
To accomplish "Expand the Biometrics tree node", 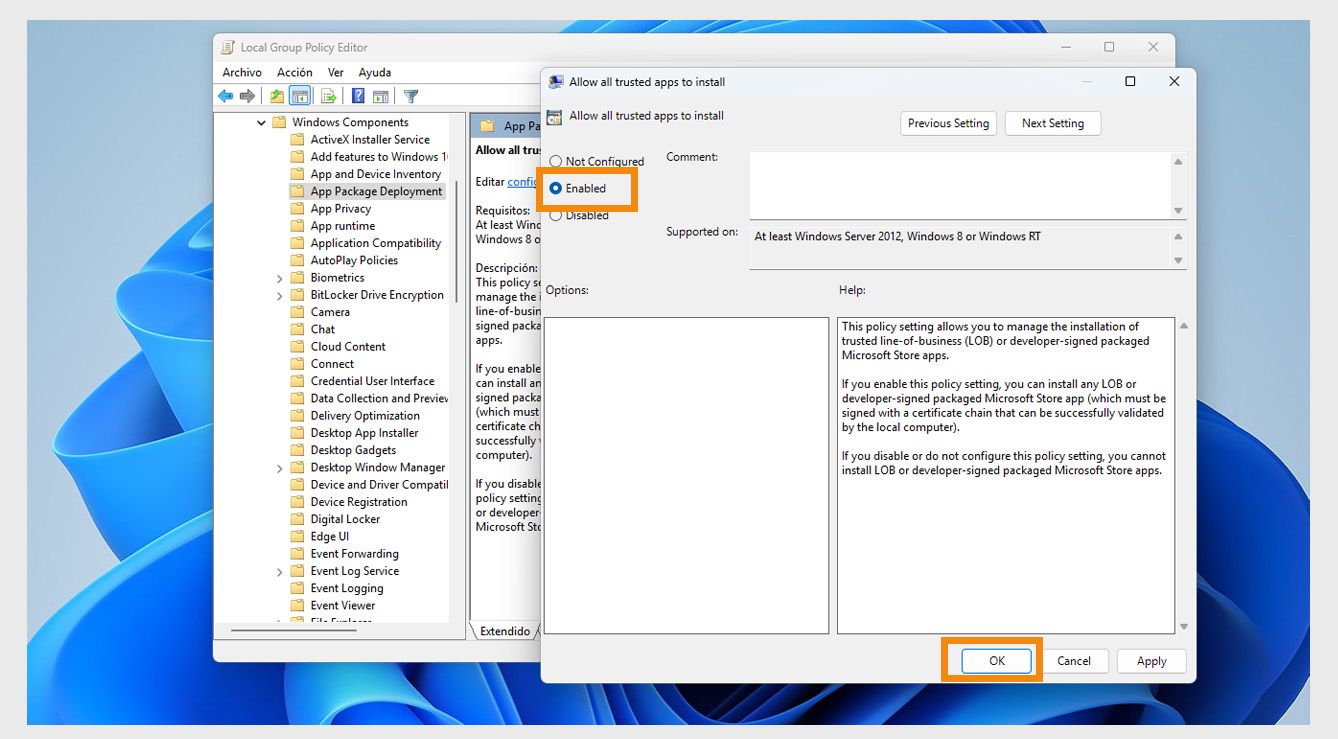I will click(x=280, y=278).
